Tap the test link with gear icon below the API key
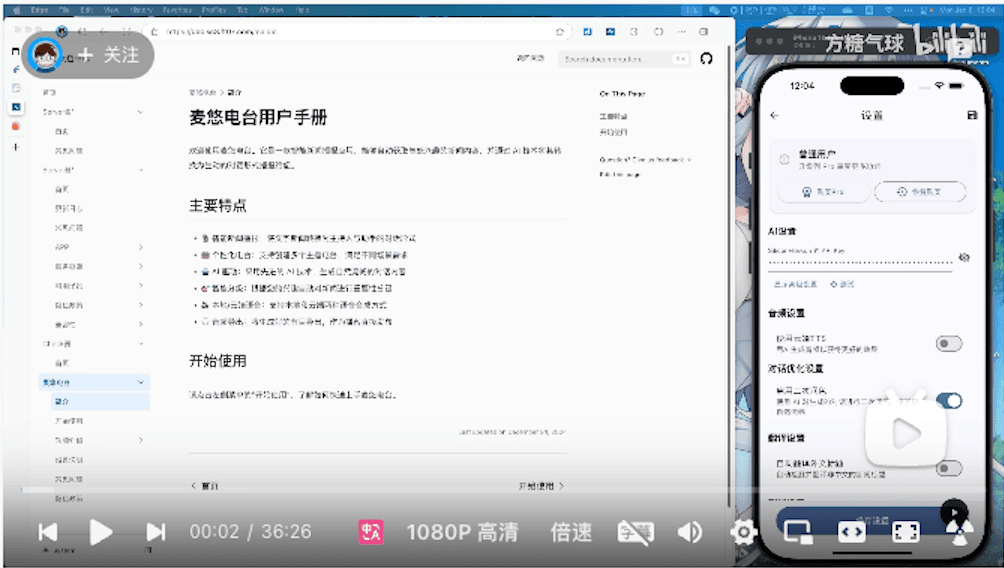This screenshot has width=1004, height=568. click(842, 284)
